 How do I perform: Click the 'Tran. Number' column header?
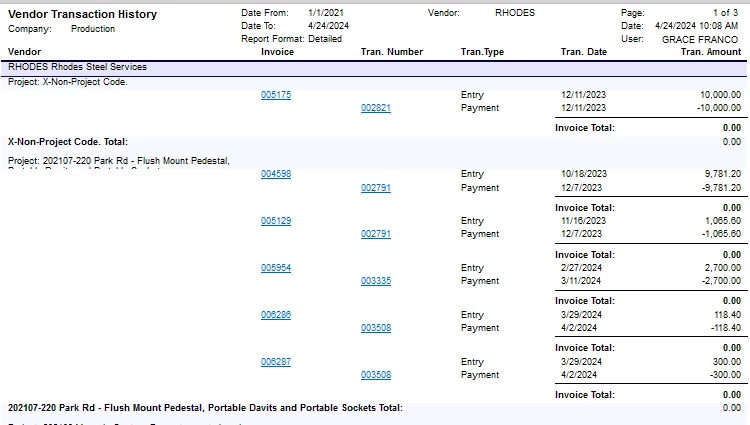(392, 52)
